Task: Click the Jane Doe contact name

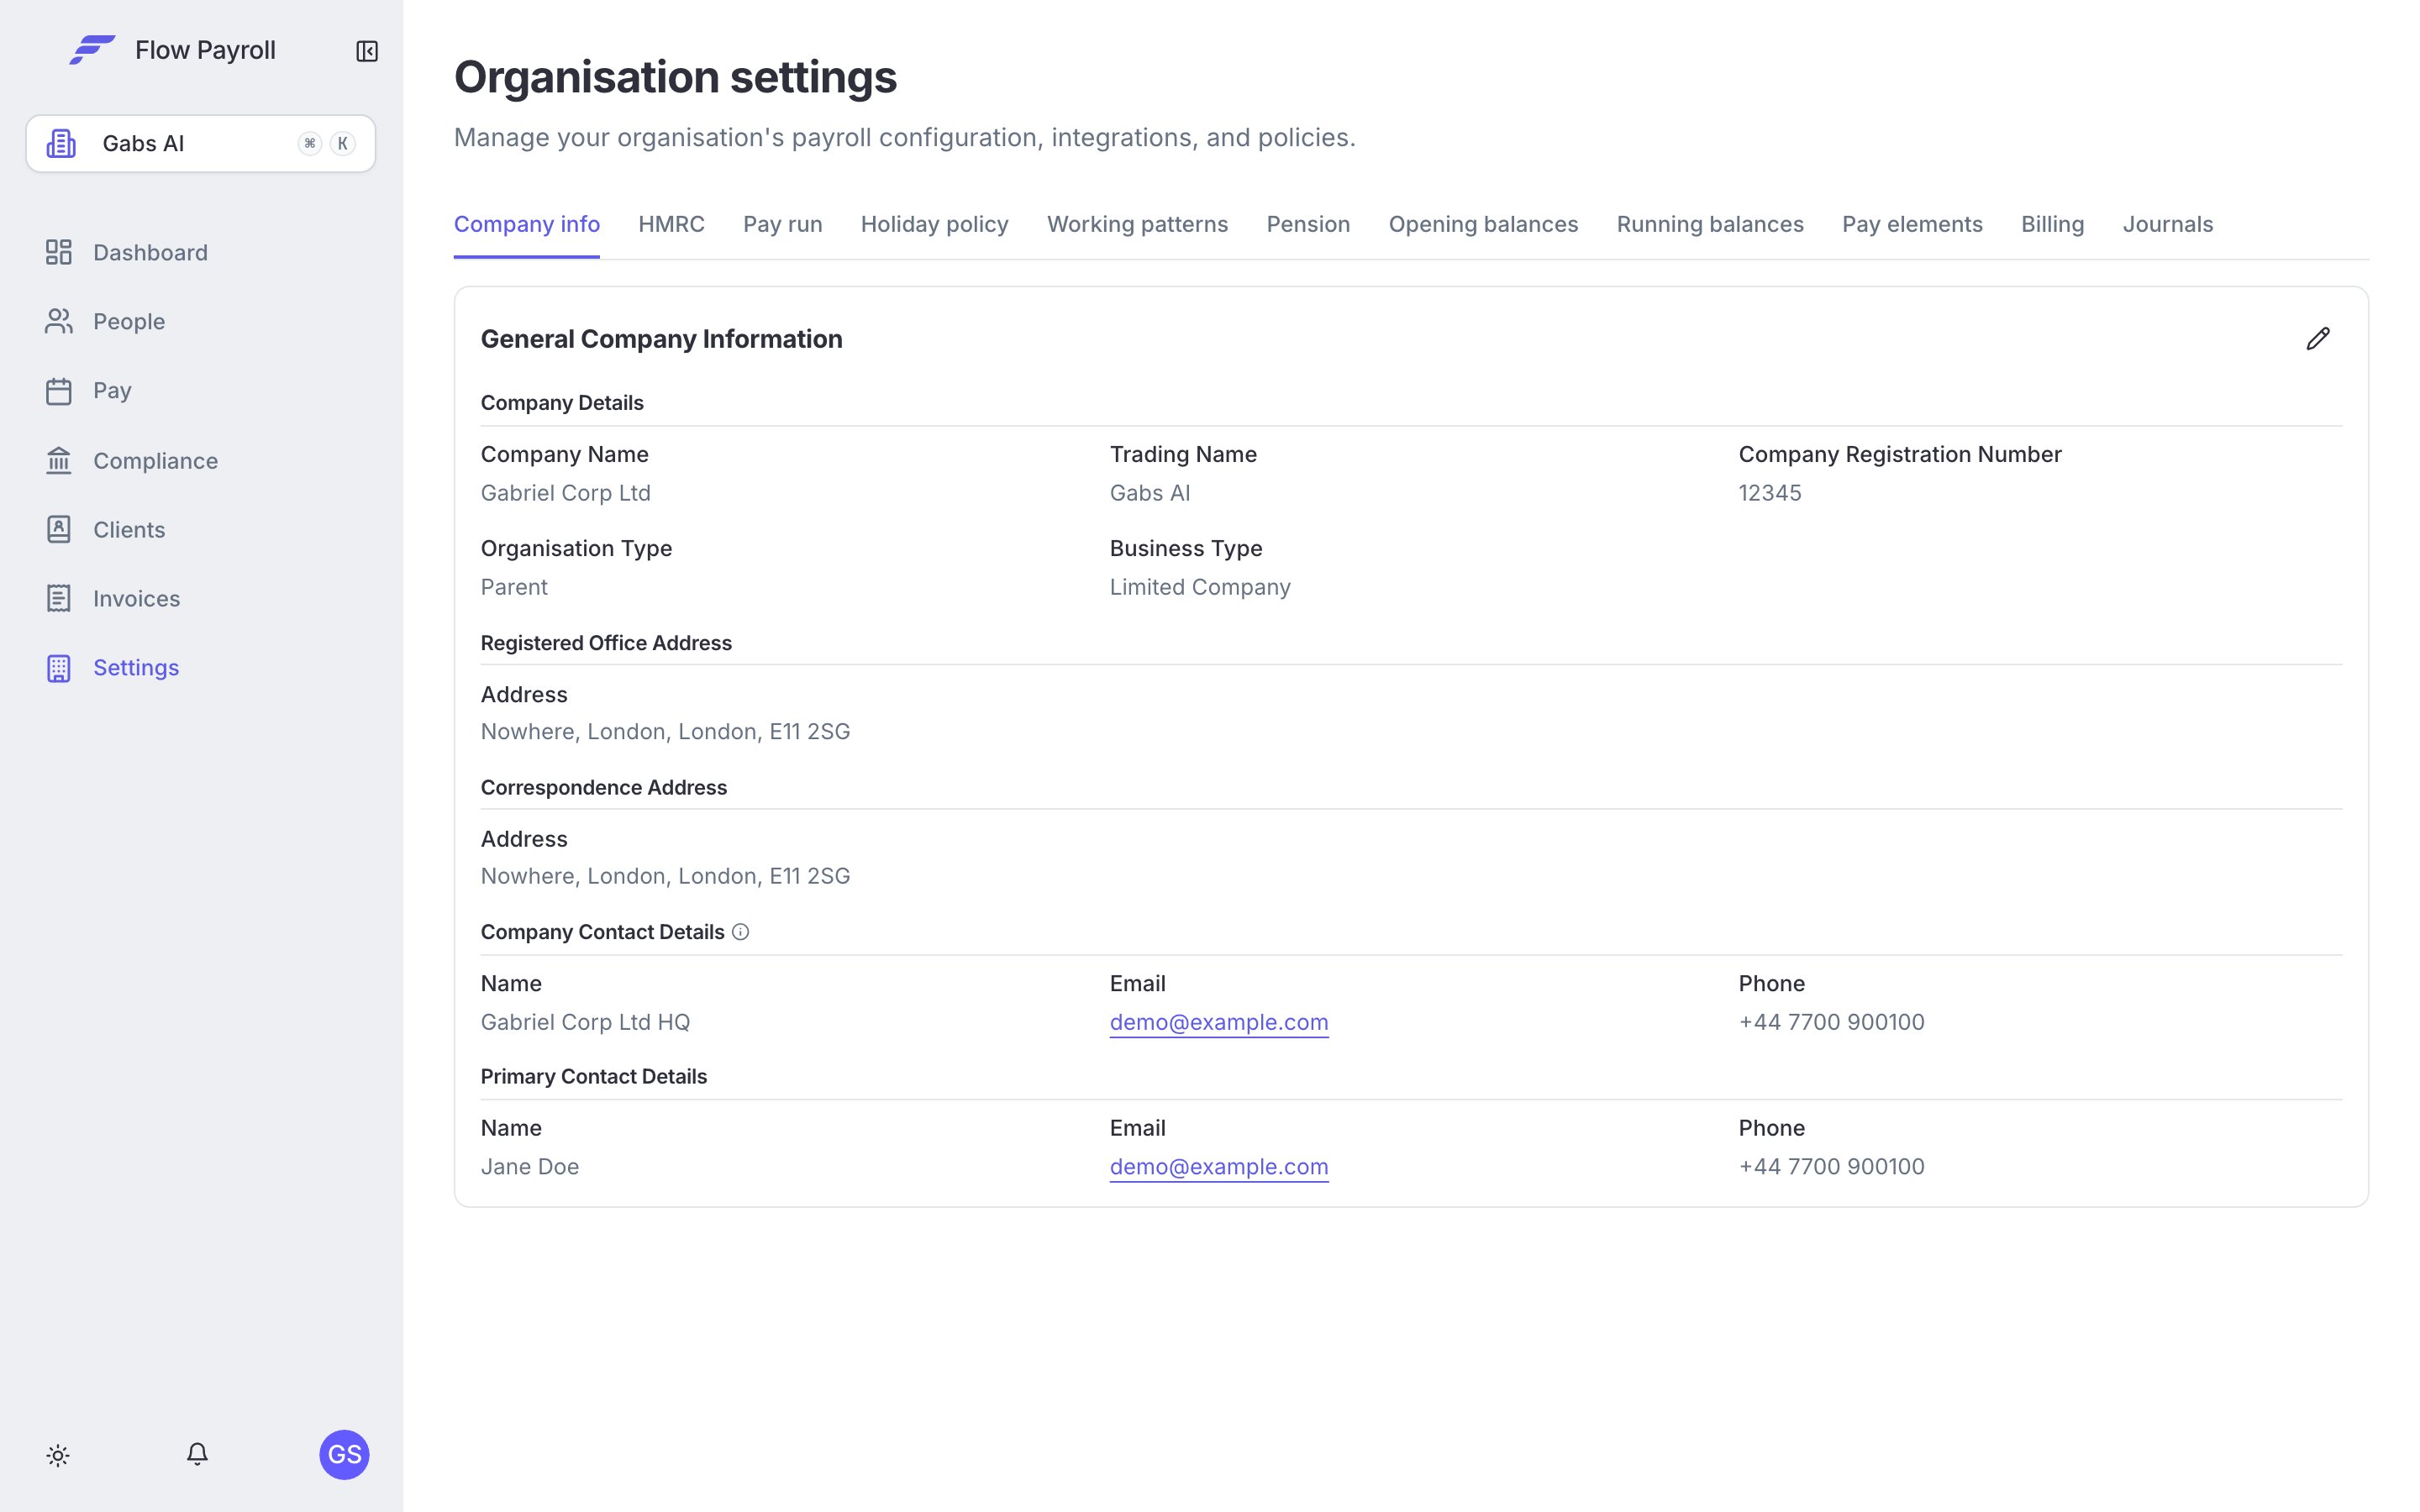Action: [x=529, y=1166]
